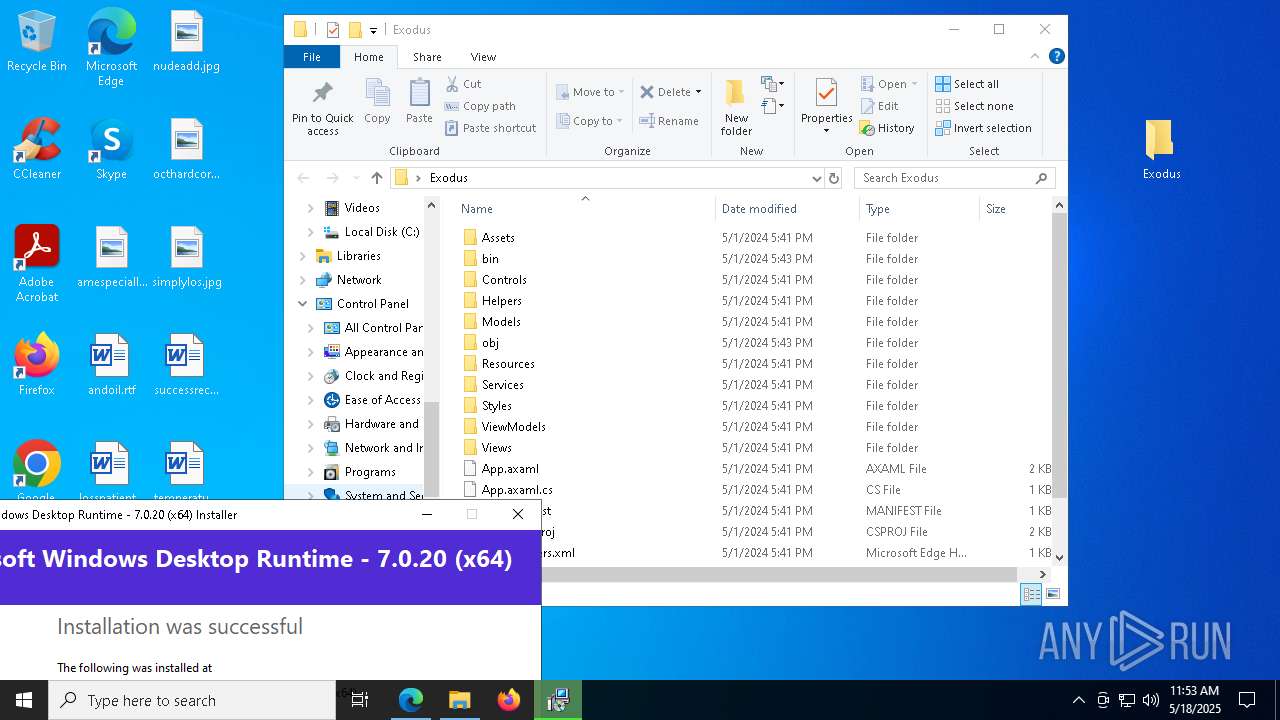The width and height of the screenshot is (1280, 720).
Task: Click Invert selection in ribbon
Action: [984, 128]
